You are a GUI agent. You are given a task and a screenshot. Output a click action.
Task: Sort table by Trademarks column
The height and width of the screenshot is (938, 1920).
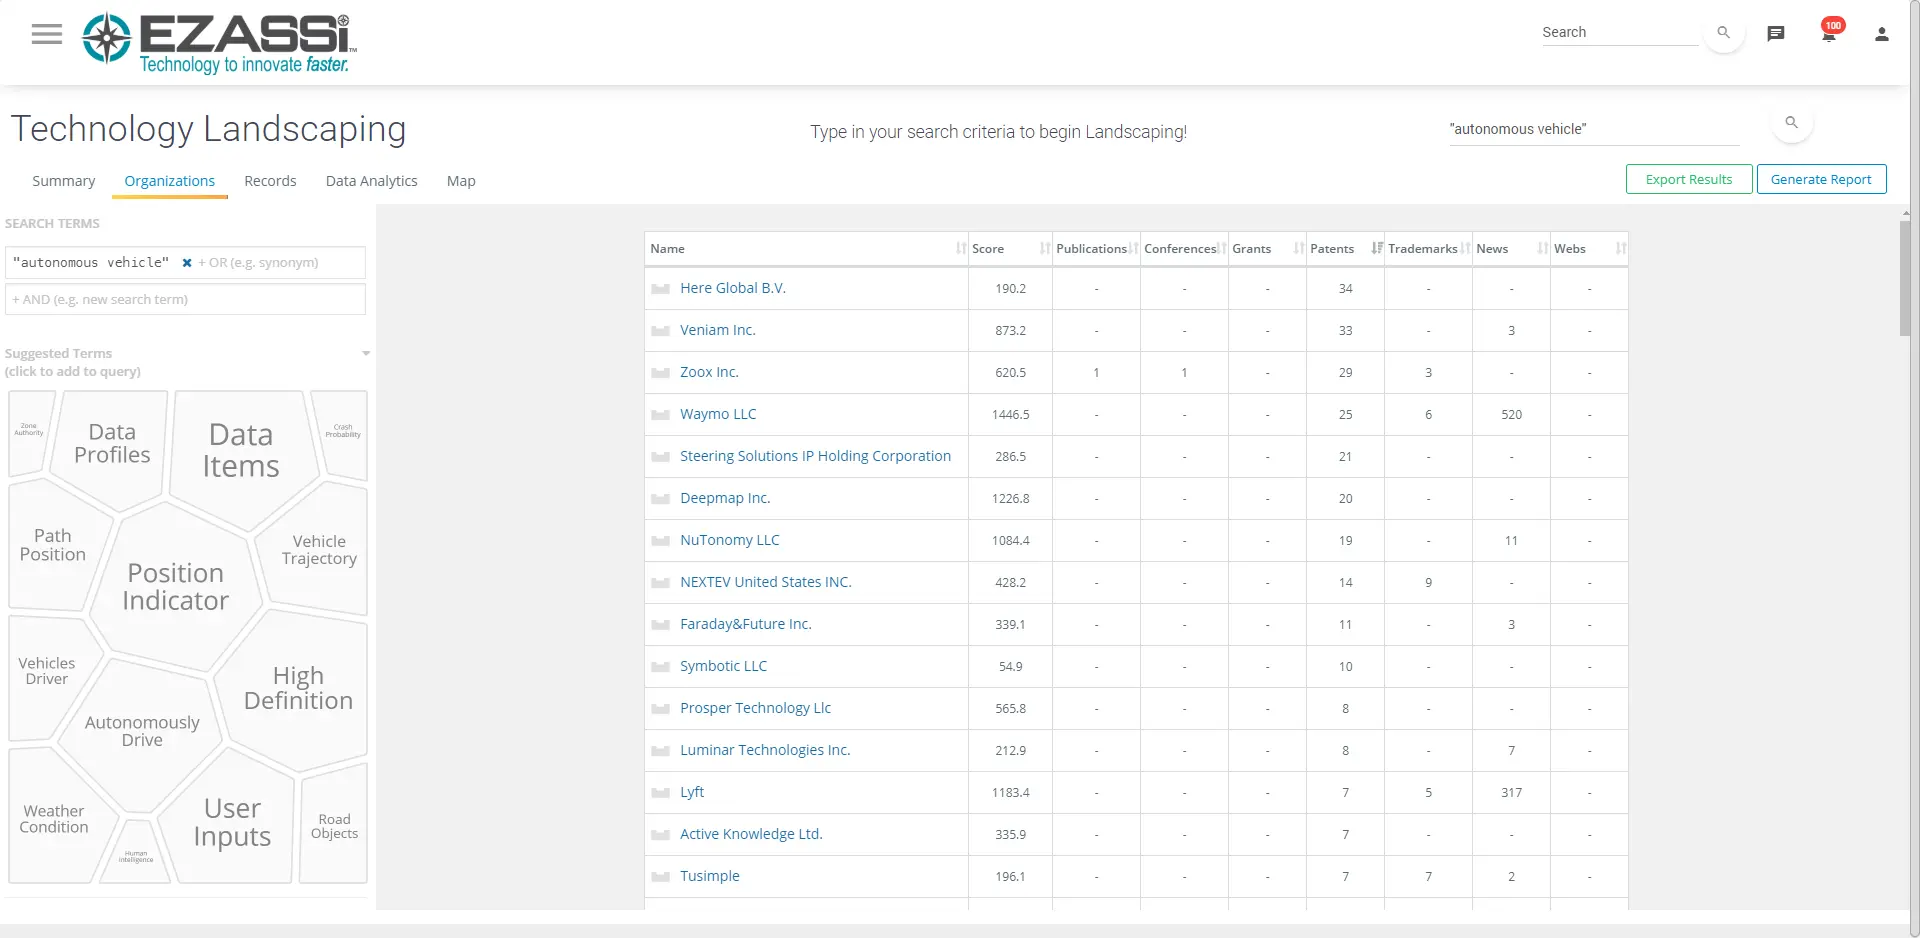click(x=1428, y=249)
